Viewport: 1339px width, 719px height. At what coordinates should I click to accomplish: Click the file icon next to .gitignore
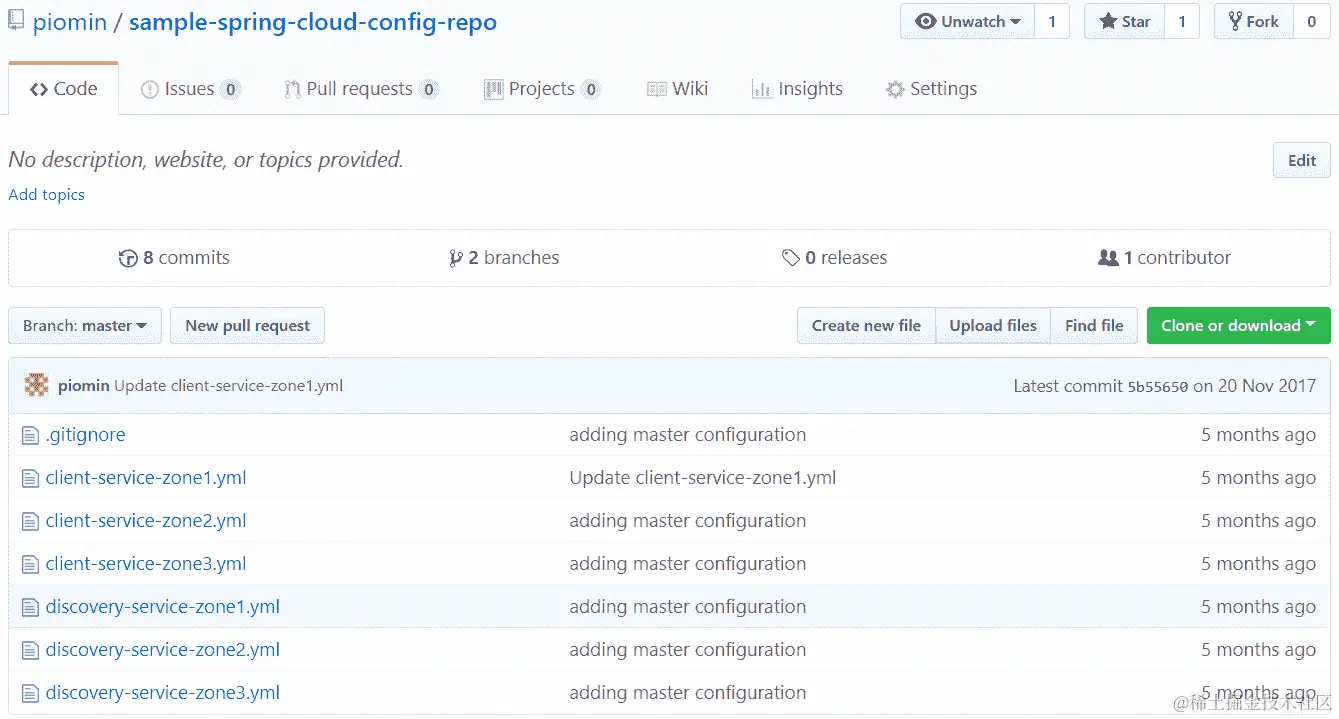click(x=30, y=436)
